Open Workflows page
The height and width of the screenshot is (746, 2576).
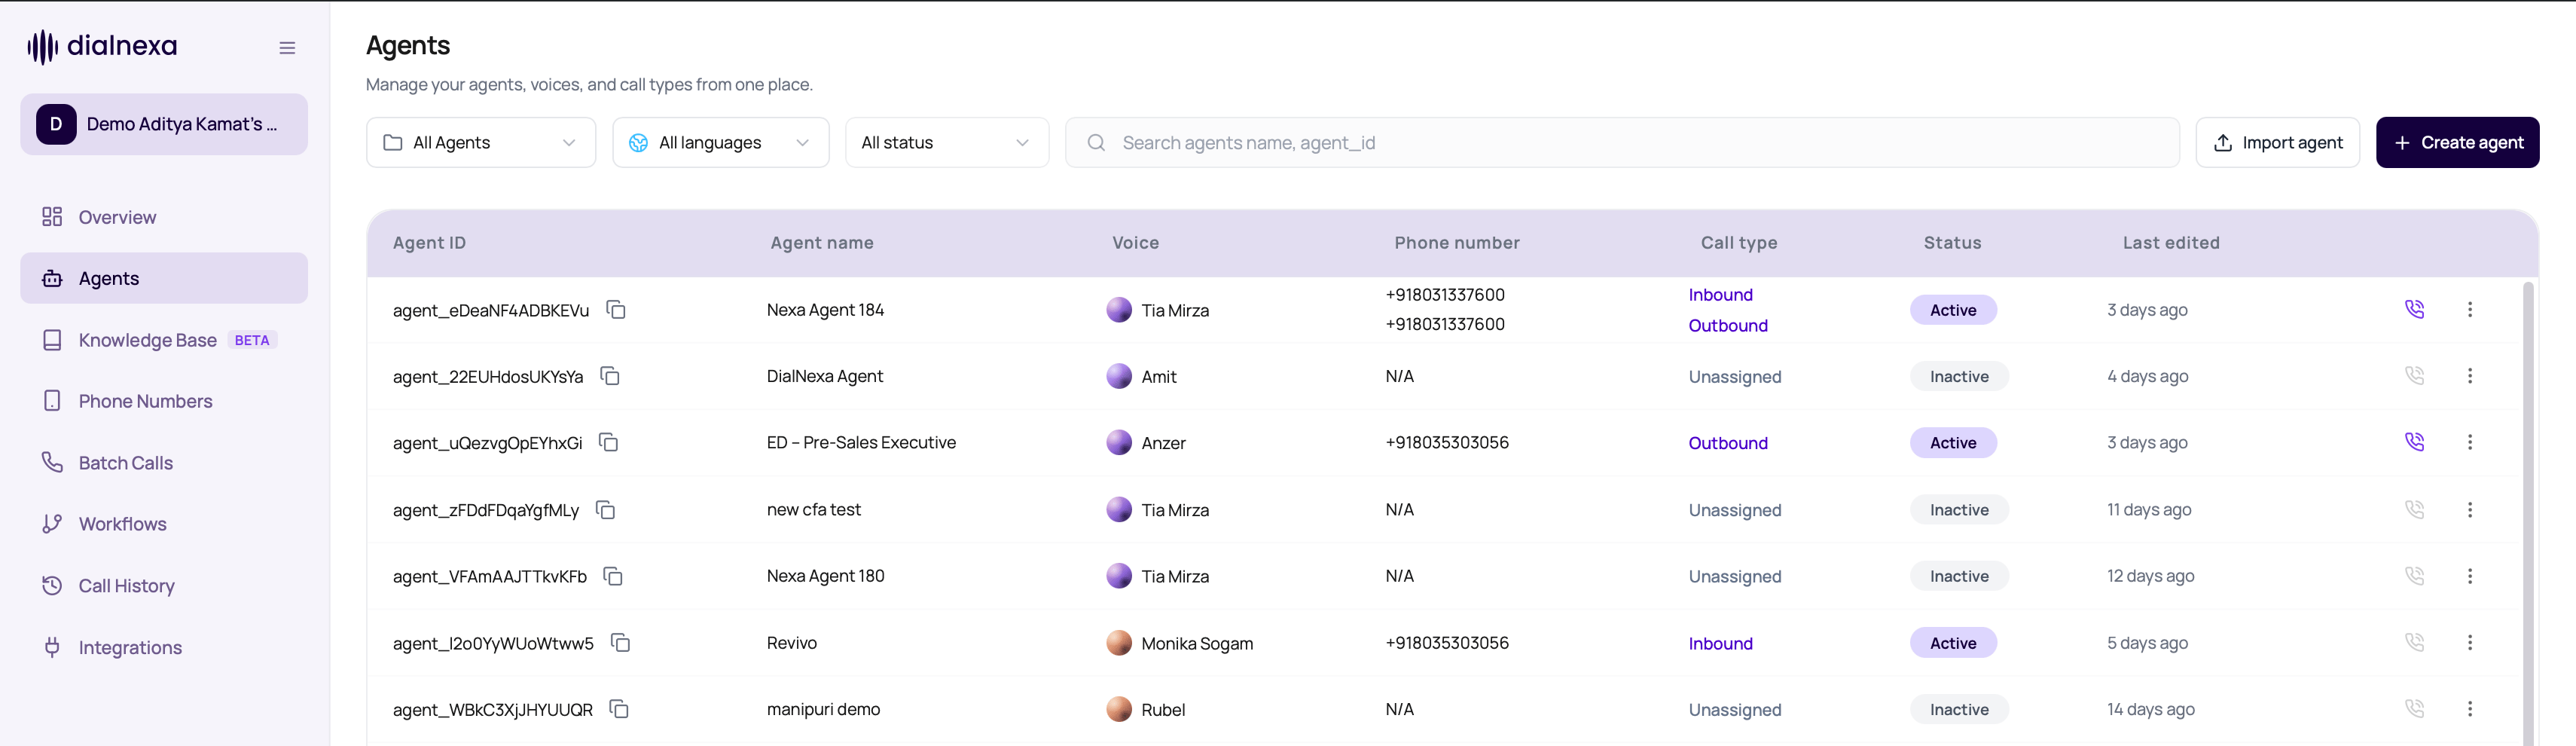pyautogui.click(x=164, y=524)
